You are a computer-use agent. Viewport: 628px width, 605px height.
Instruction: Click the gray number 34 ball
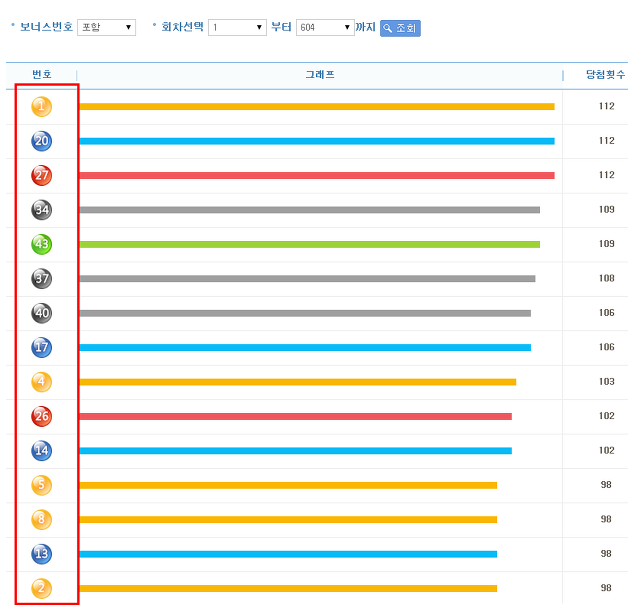point(42,210)
